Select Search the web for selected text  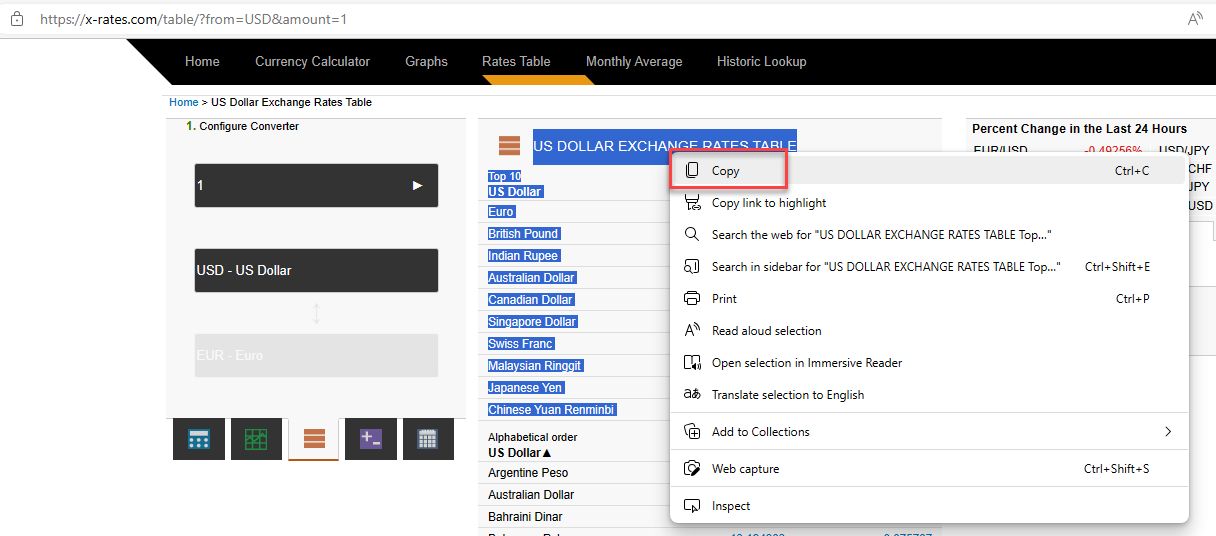click(929, 235)
